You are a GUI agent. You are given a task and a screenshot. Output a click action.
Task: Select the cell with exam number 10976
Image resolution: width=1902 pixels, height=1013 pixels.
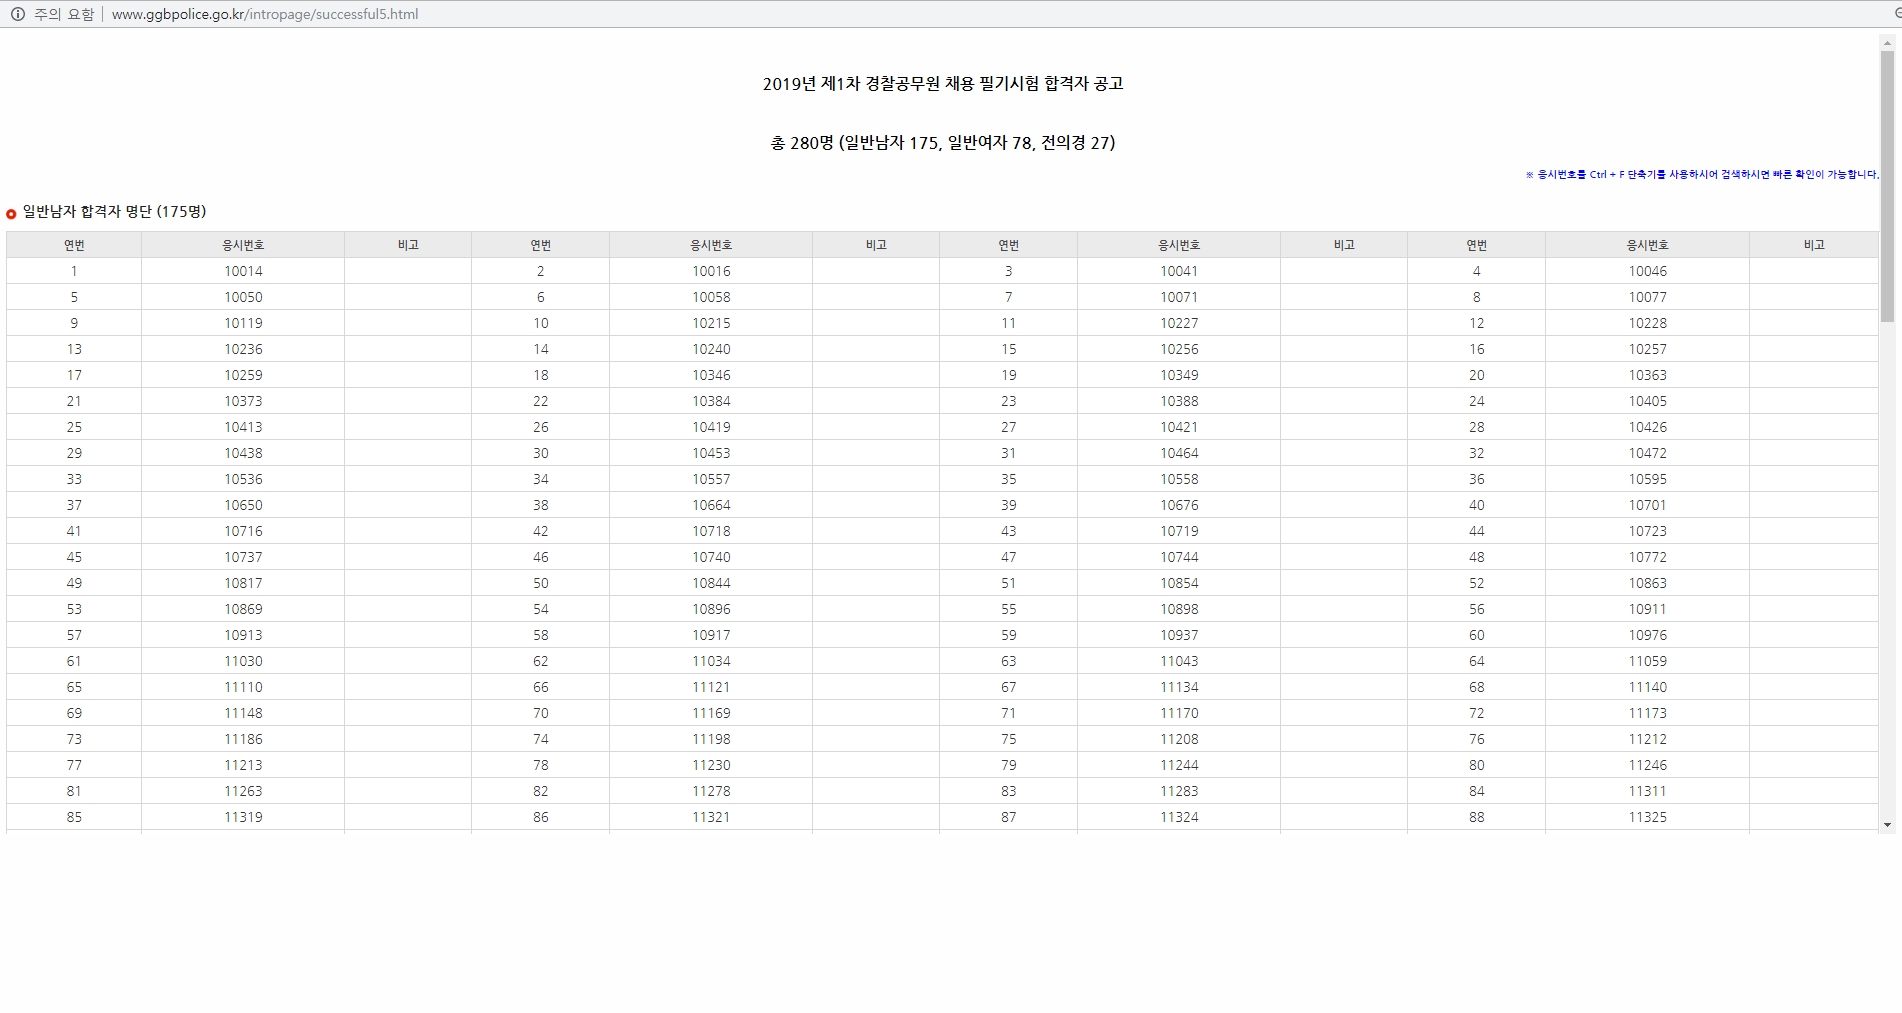1647,635
